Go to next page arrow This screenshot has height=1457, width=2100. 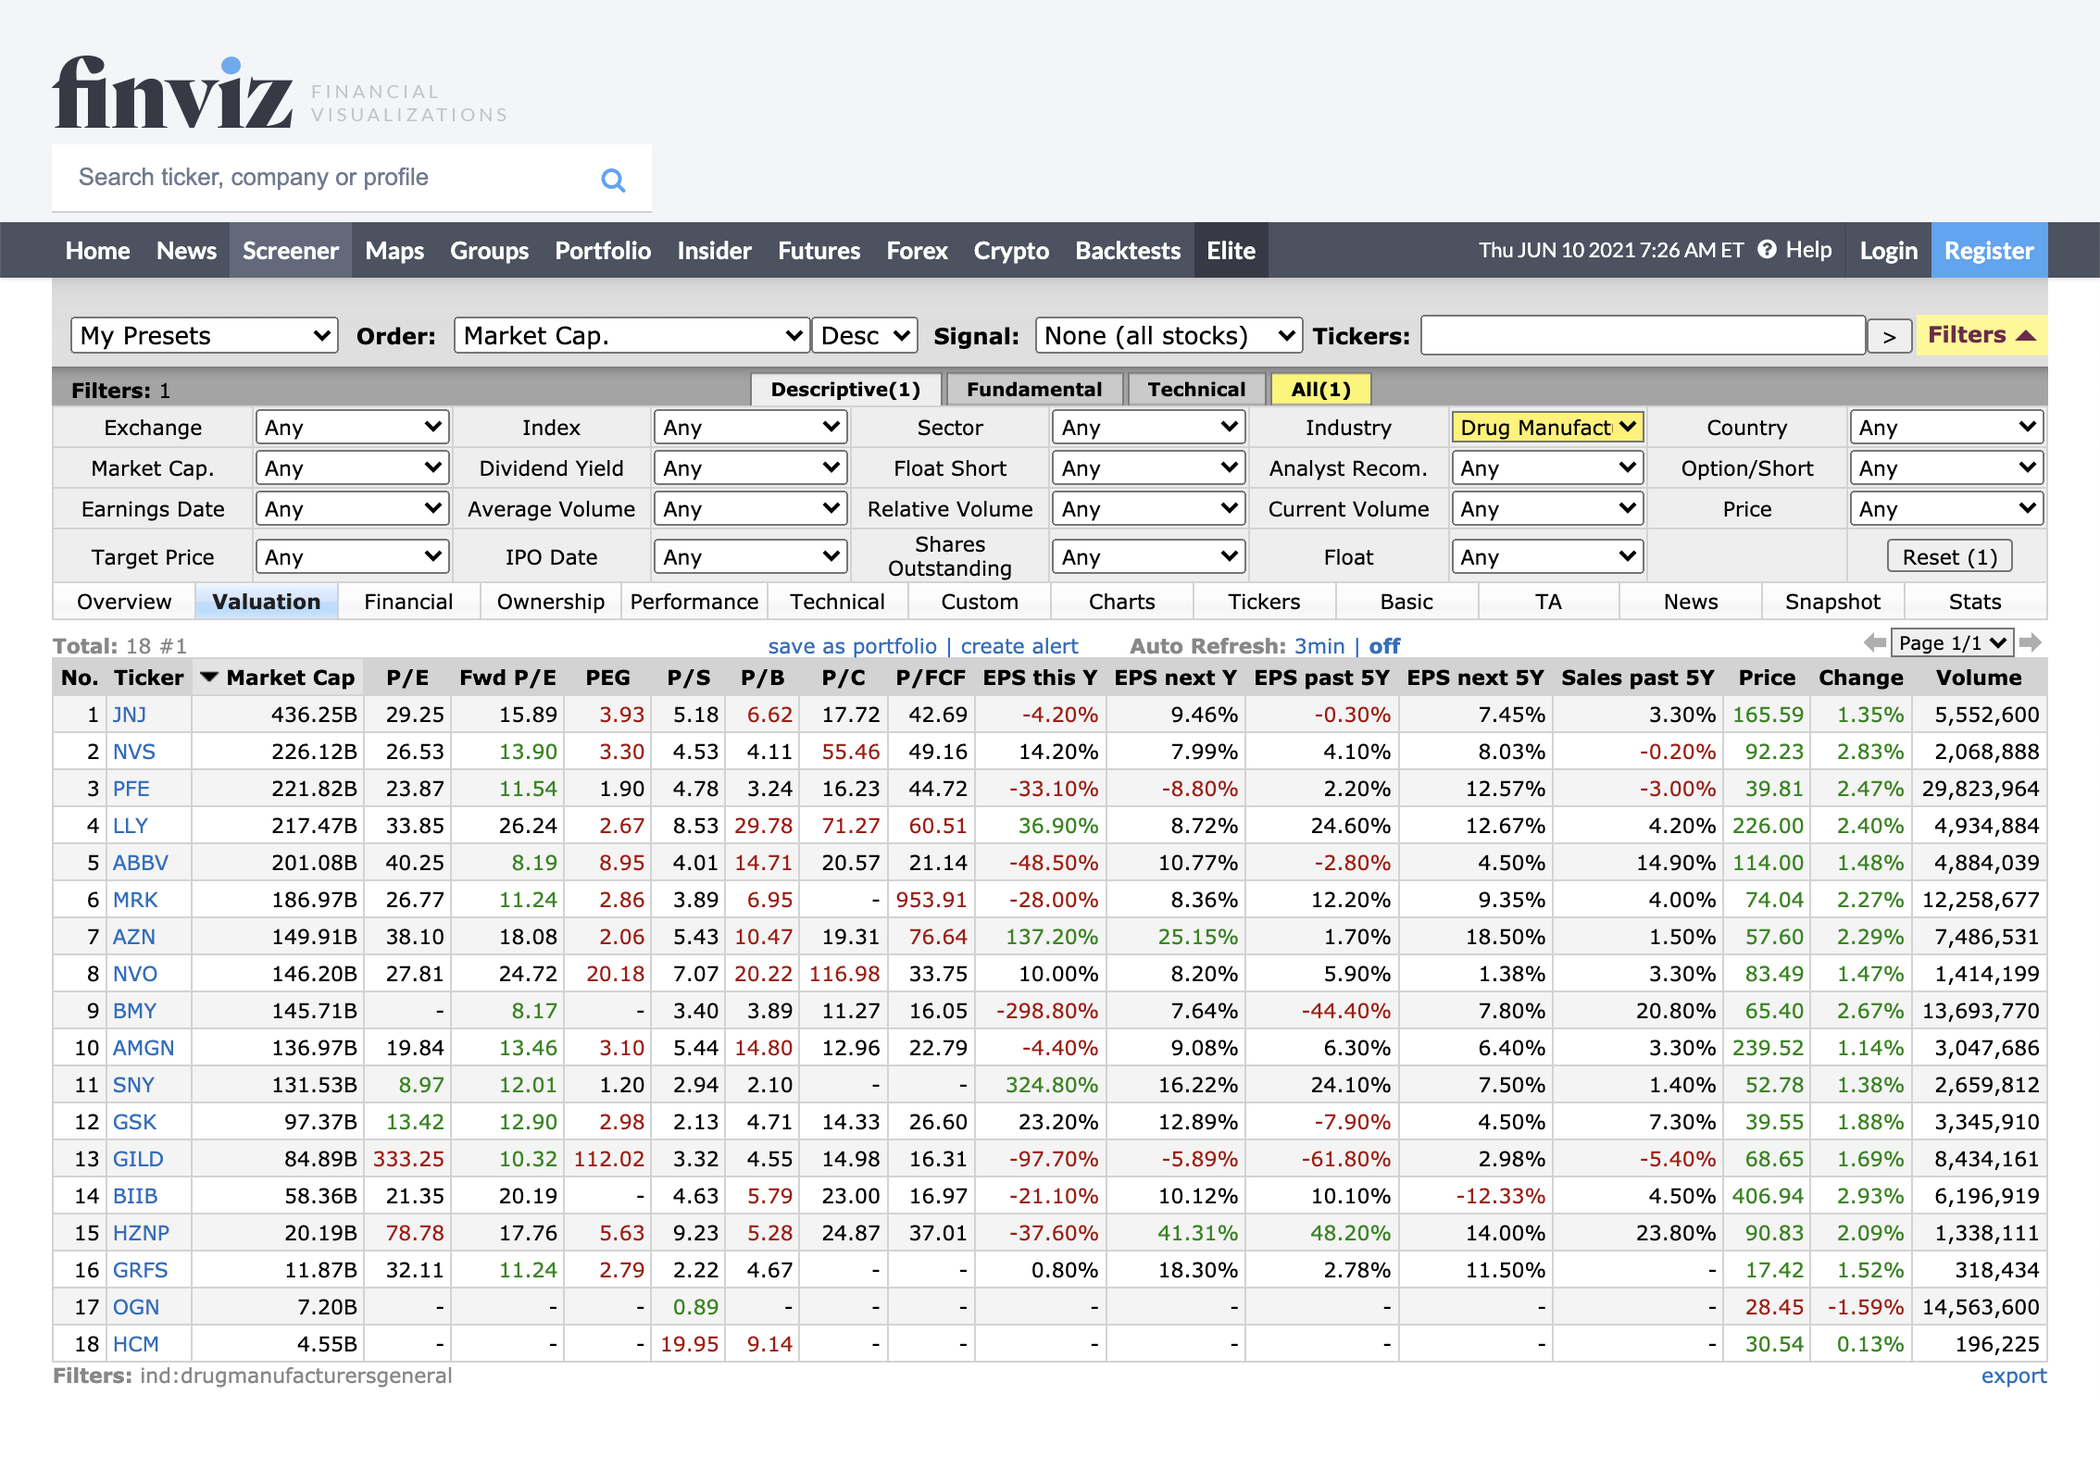coord(2030,643)
